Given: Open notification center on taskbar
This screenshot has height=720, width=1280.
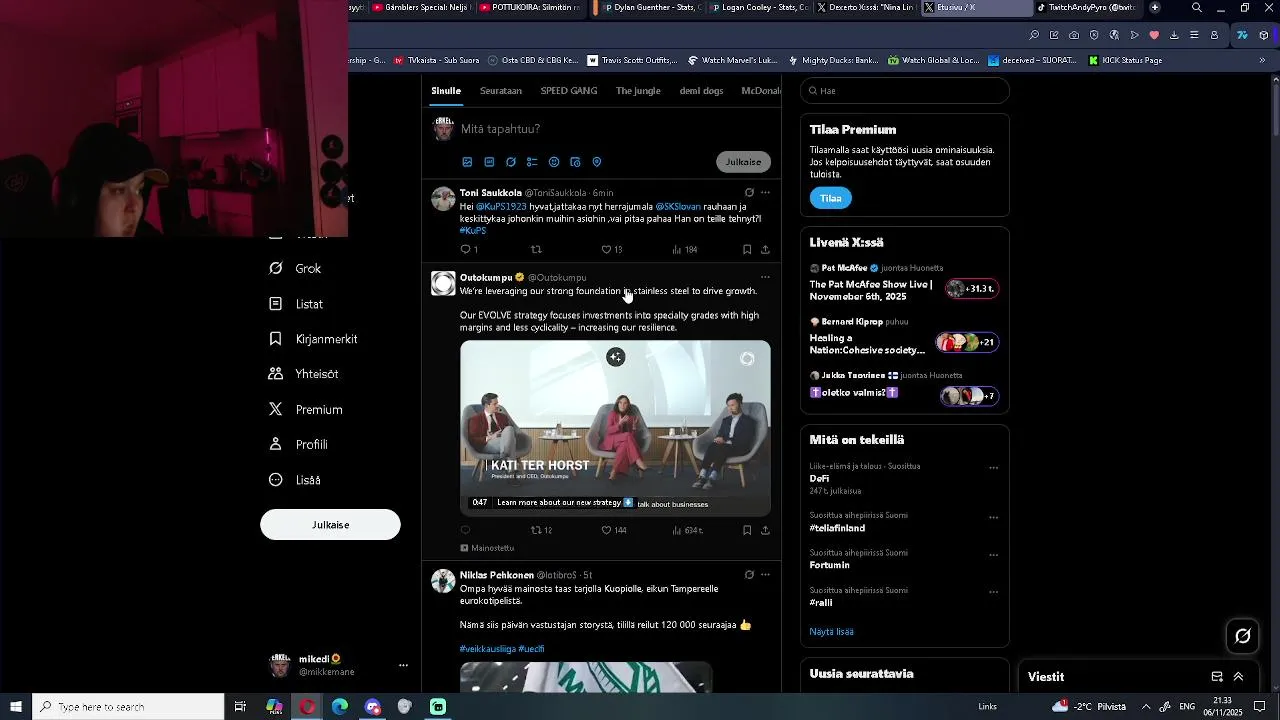Looking at the screenshot, I should coord(1259,707).
